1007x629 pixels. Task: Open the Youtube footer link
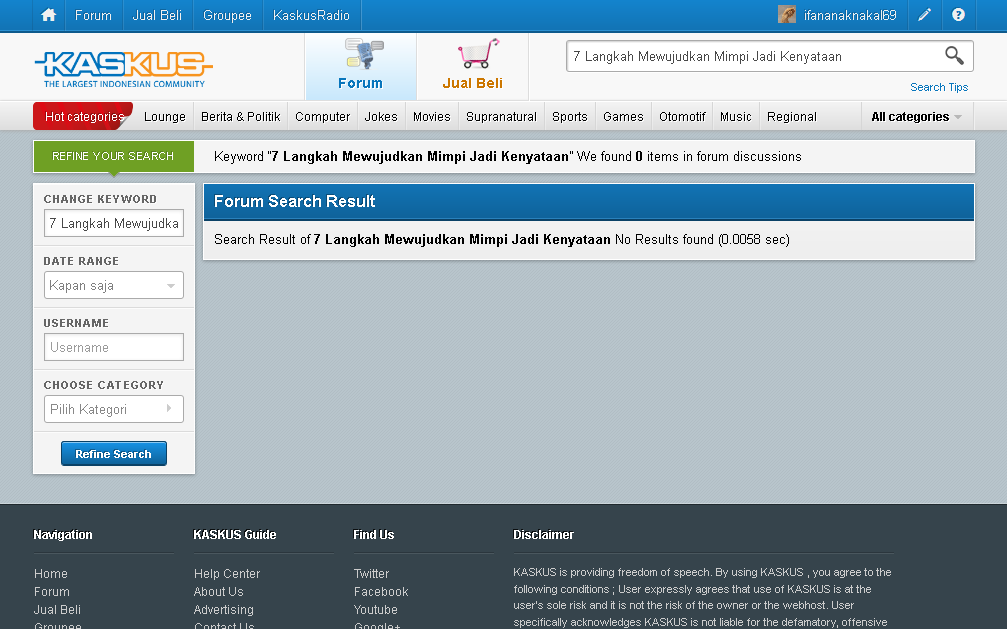click(376, 610)
